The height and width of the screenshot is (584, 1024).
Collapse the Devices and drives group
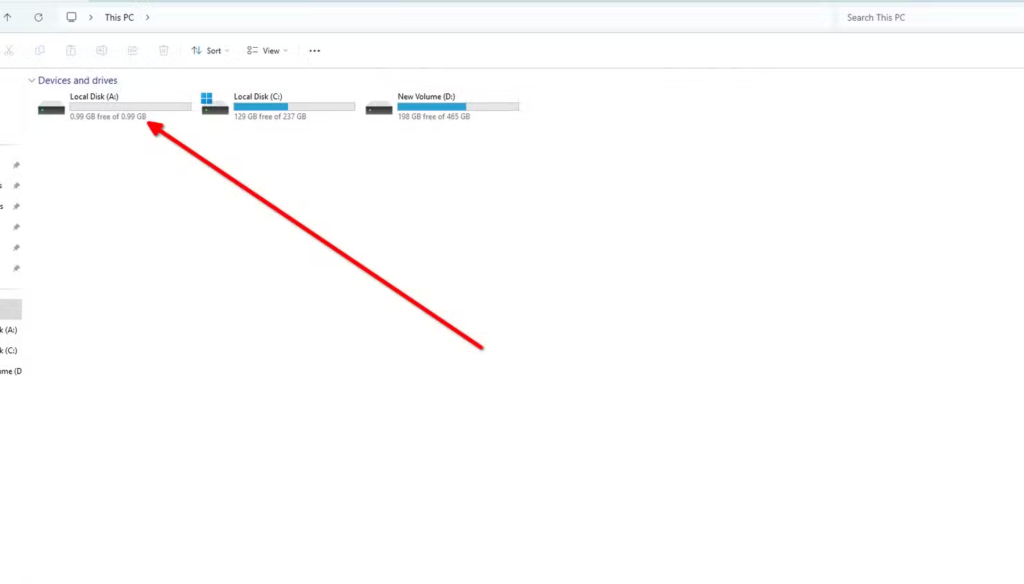[x=32, y=80]
